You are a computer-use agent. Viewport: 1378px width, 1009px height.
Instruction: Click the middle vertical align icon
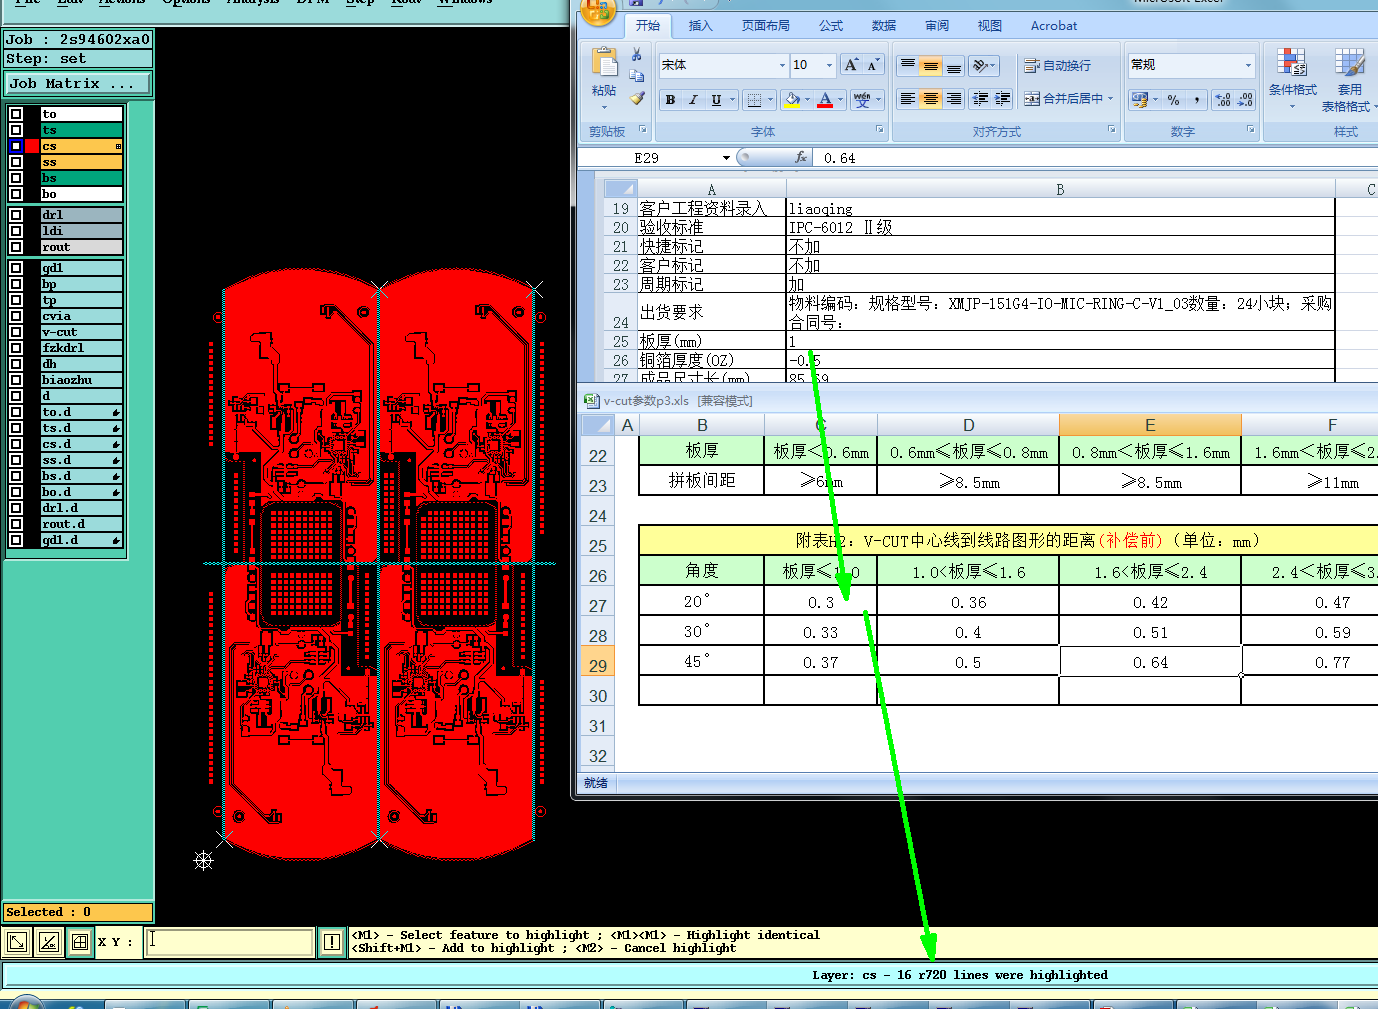coord(930,66)
